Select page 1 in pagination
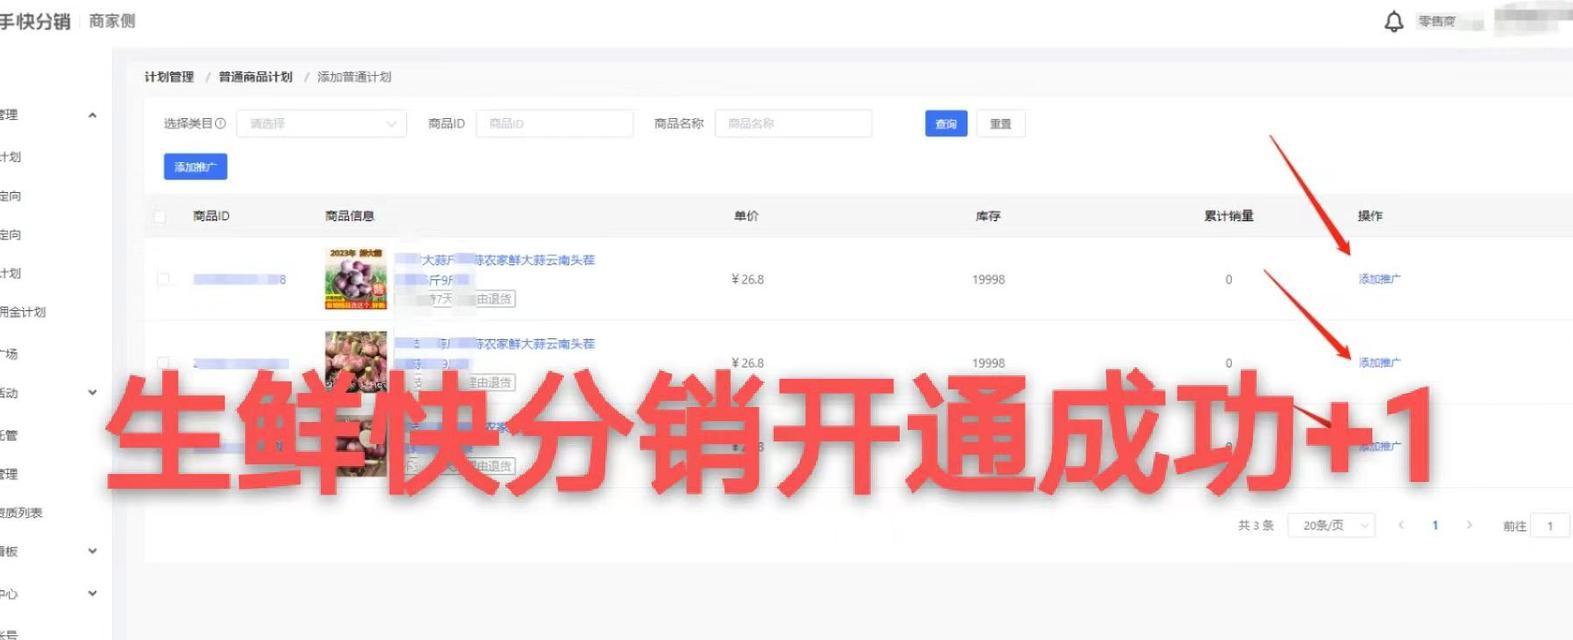The image size is (1573, 640). pos(1435,525)
